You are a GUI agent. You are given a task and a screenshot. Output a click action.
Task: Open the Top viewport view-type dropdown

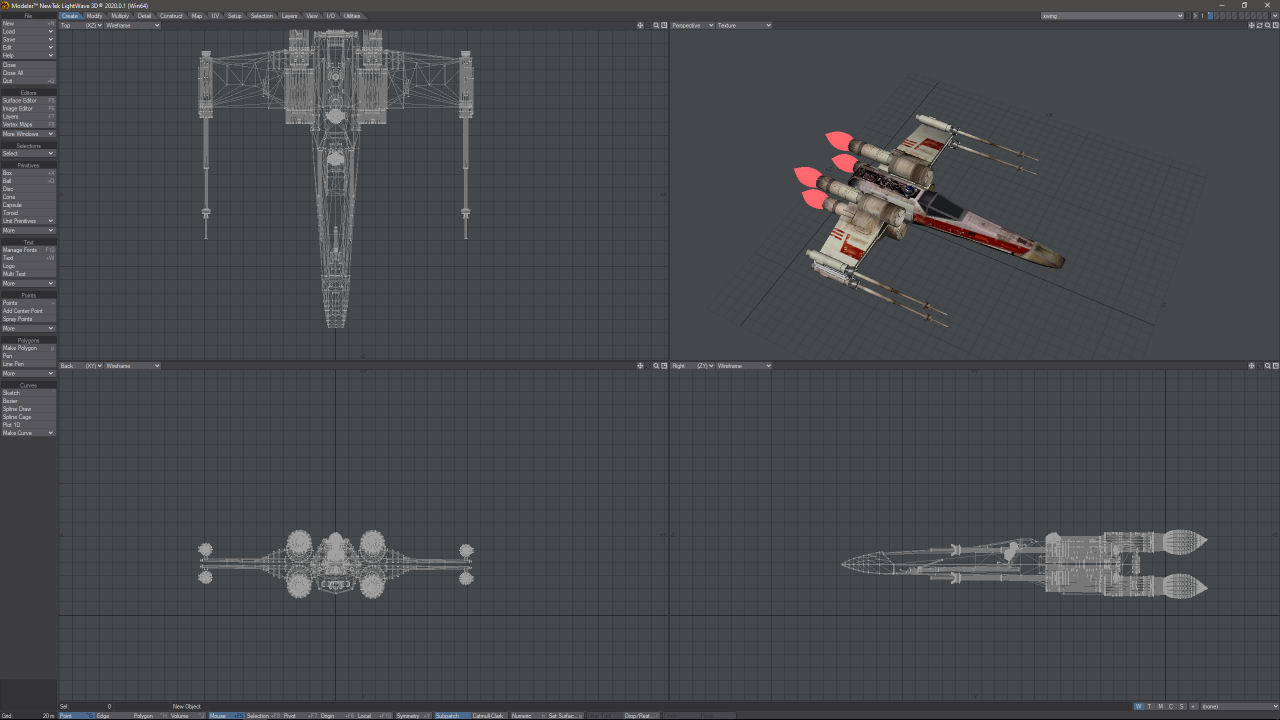click(81, 25)
